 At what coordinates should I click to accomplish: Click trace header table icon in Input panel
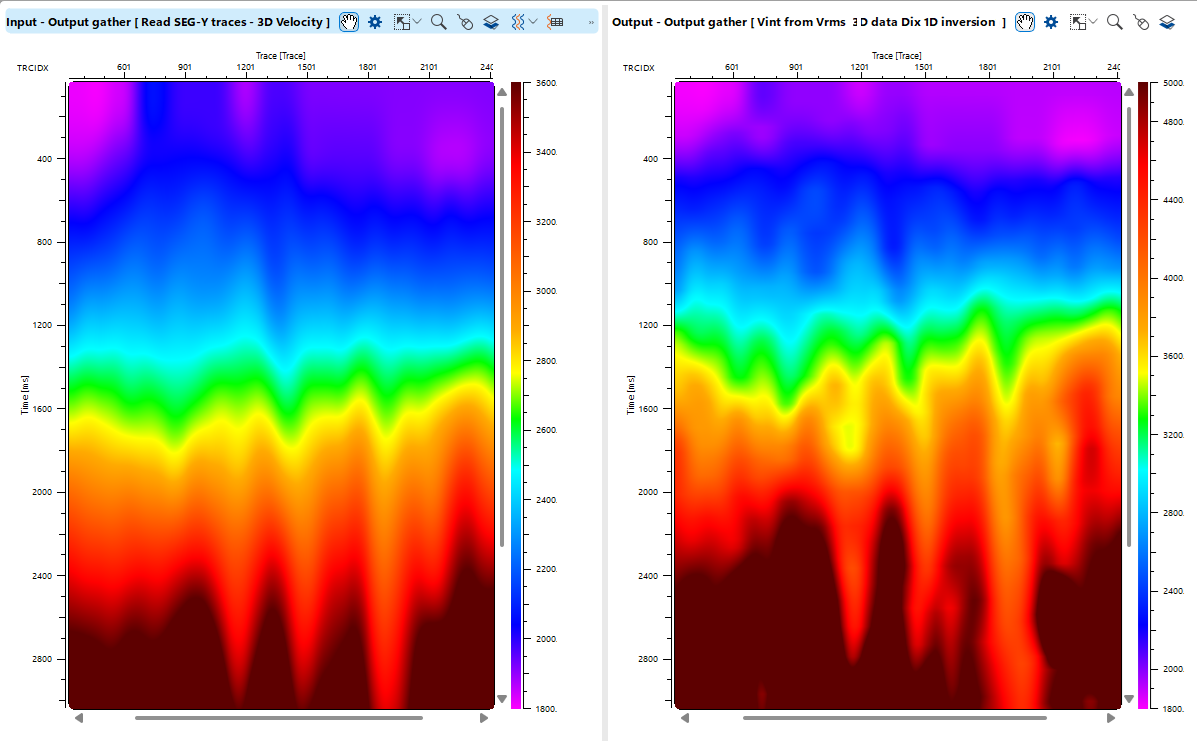tap(556, 22)
